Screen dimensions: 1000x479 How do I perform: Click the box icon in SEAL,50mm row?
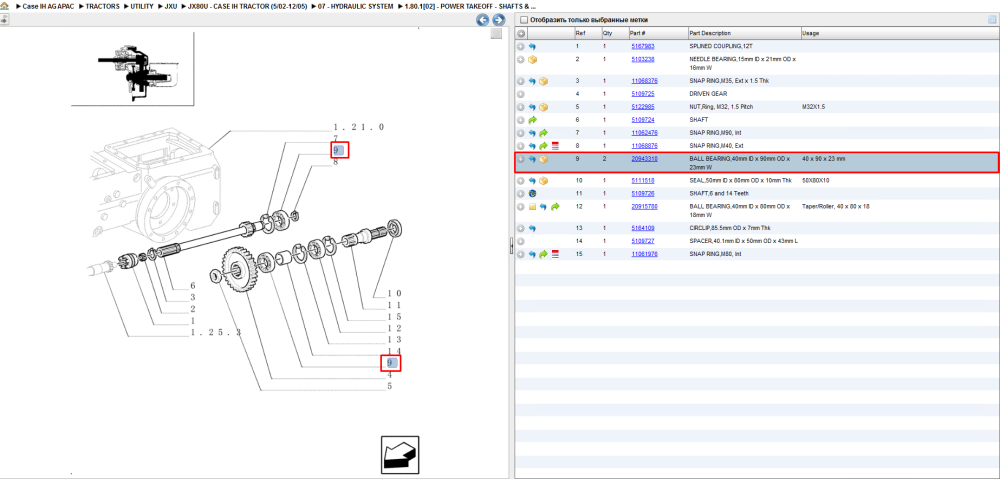coord(543,181)
